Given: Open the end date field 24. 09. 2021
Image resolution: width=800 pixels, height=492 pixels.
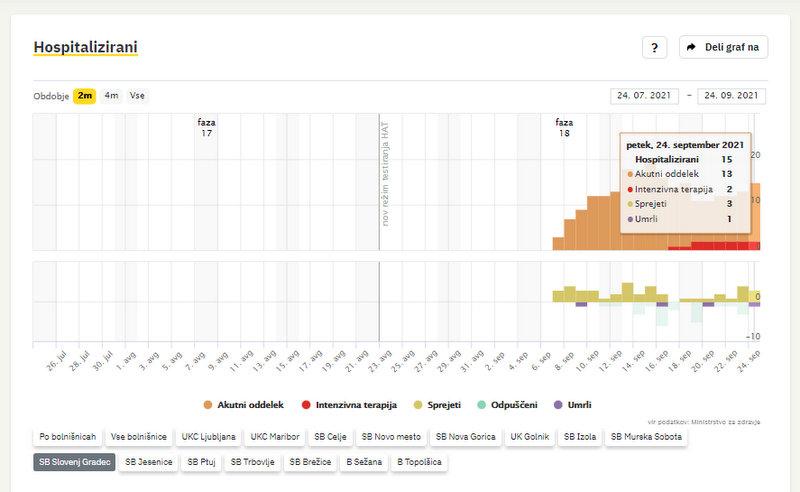Looking at the screenshot, I should coord(732,96).
